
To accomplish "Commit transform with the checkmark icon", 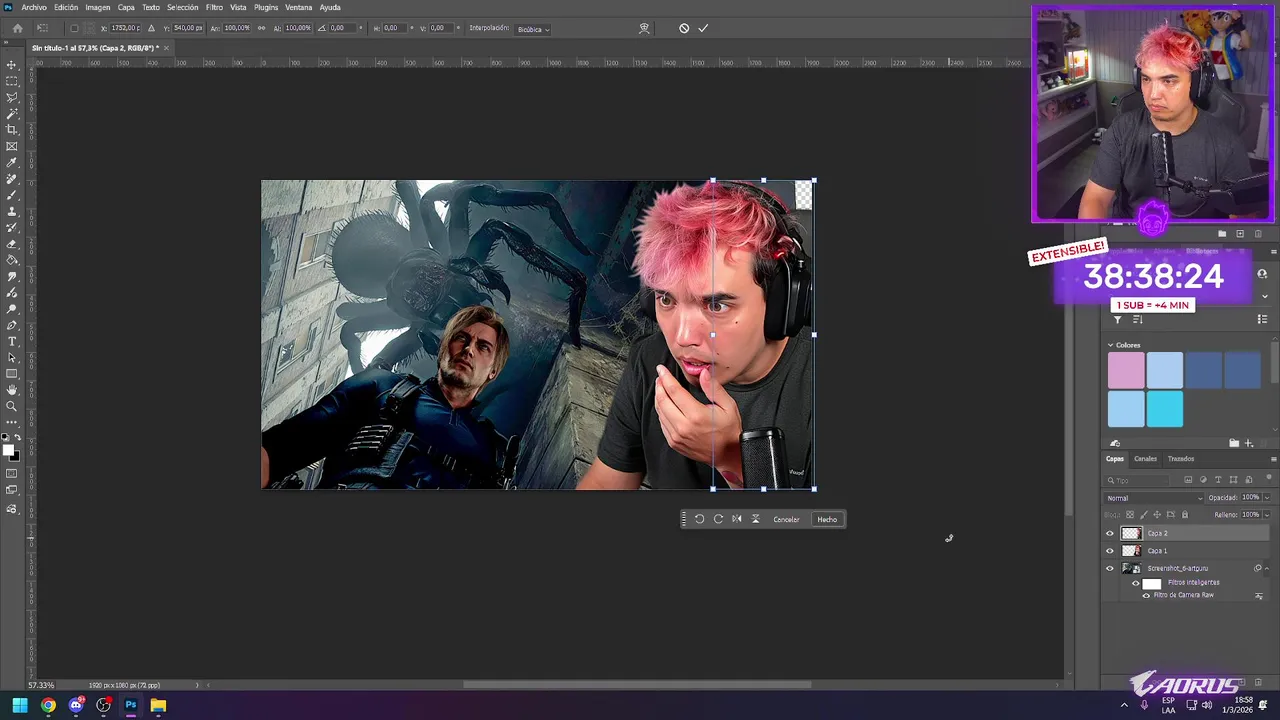I will [x=703, y=28].
